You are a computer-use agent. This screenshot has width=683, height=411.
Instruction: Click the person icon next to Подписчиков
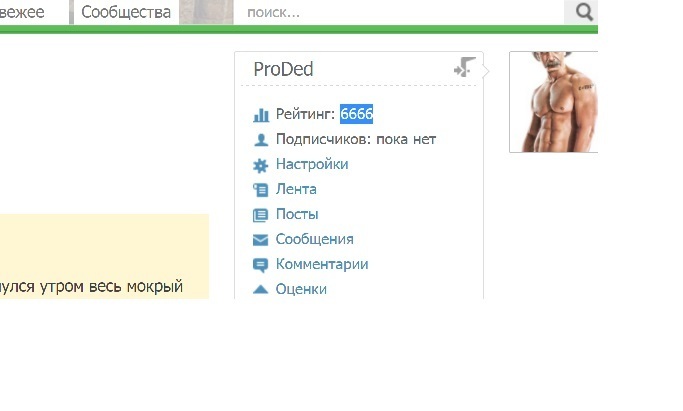coord(260,140)
